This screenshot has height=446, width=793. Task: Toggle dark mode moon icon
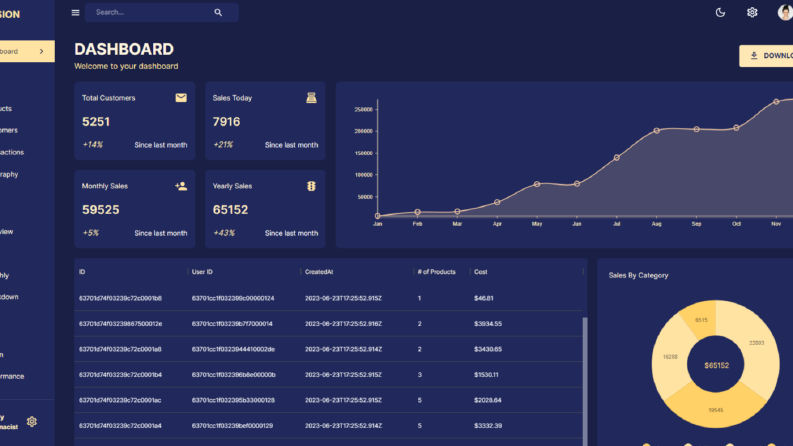tap(720, 13)
